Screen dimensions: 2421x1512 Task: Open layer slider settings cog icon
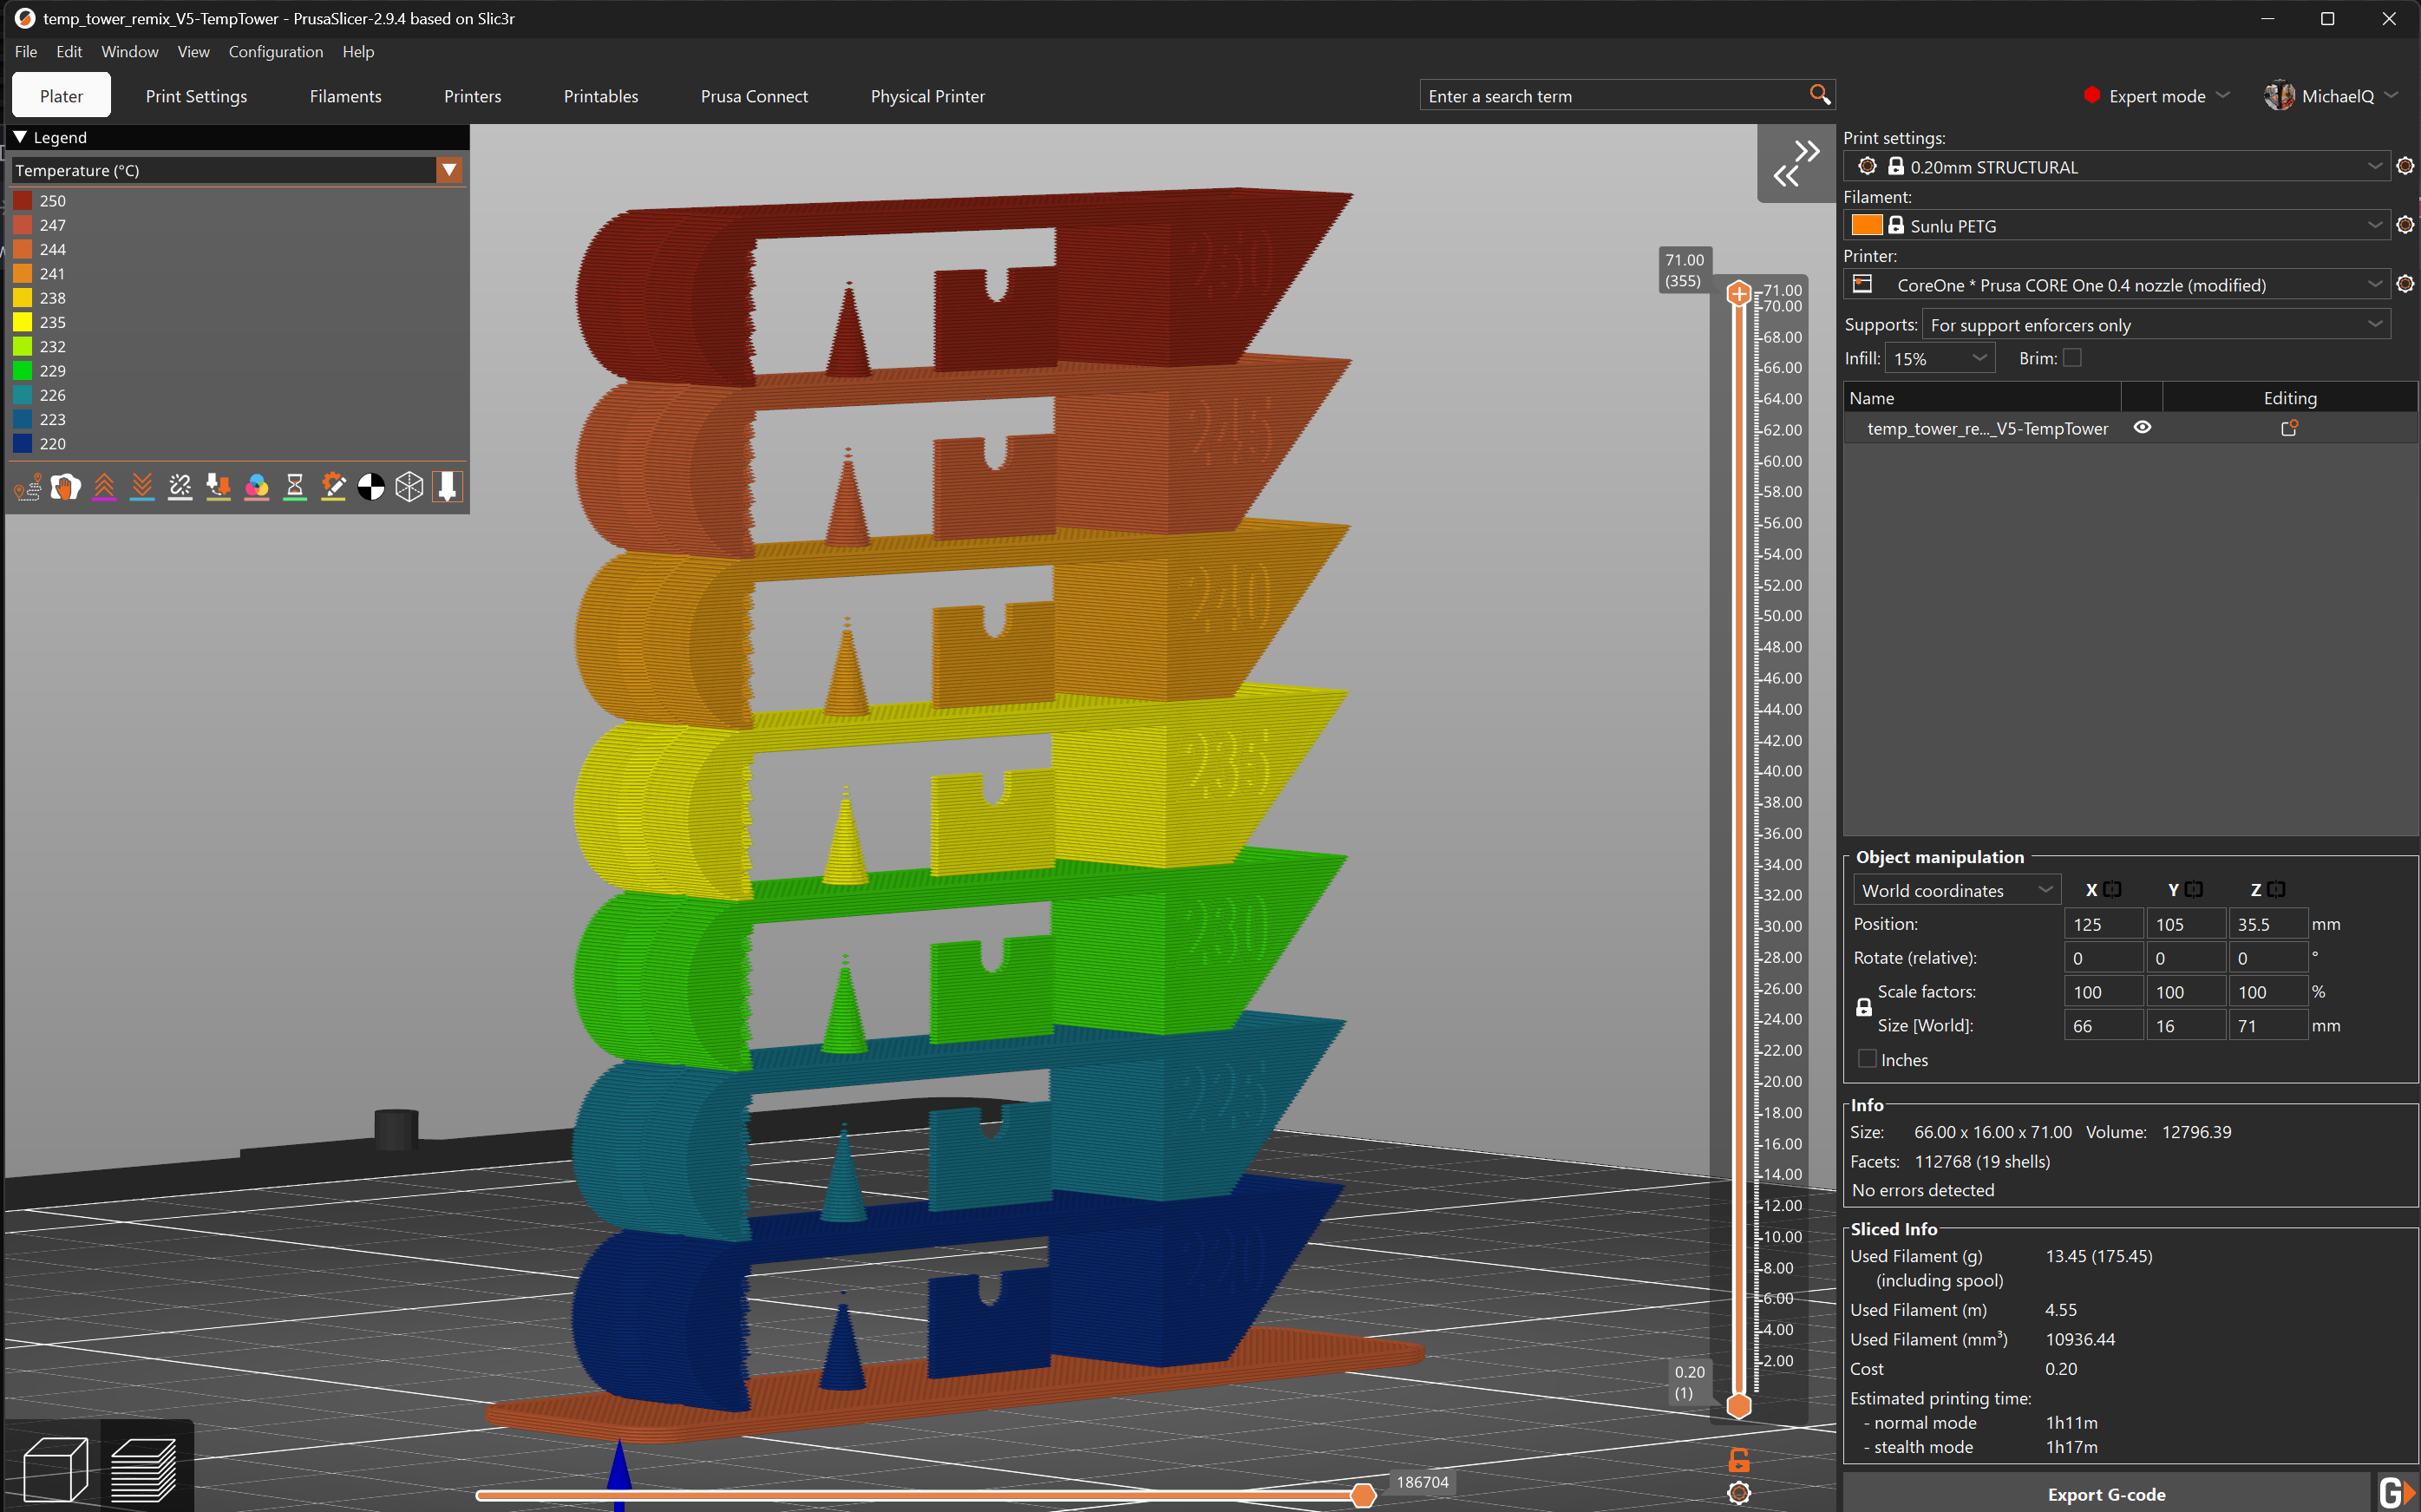[1739, 1493]
